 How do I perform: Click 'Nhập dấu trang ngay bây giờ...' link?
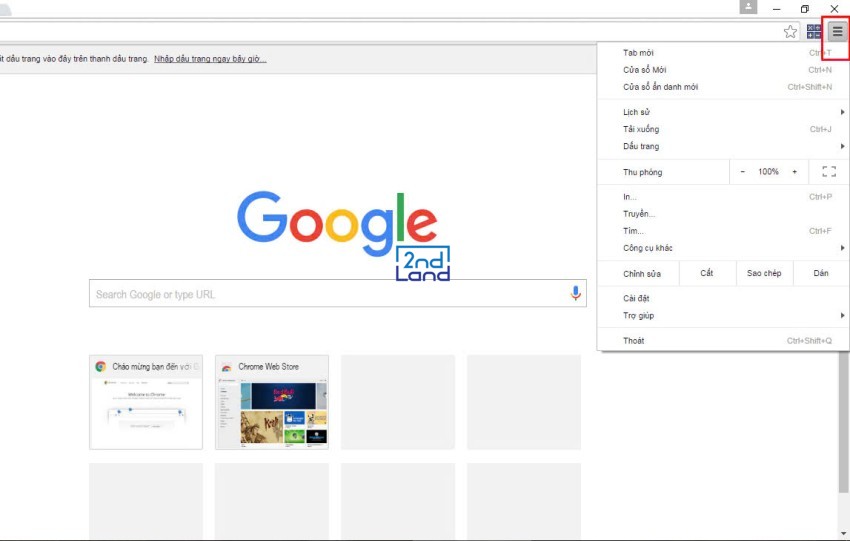coord(210,59)
